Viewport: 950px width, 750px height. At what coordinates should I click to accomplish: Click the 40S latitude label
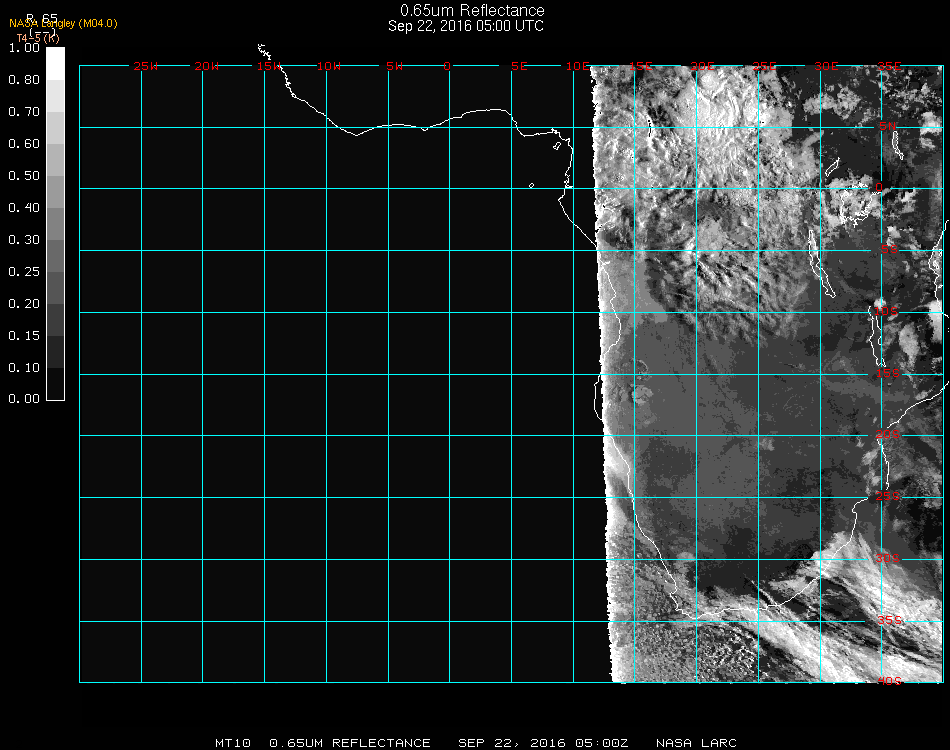[x=888, y=681]
